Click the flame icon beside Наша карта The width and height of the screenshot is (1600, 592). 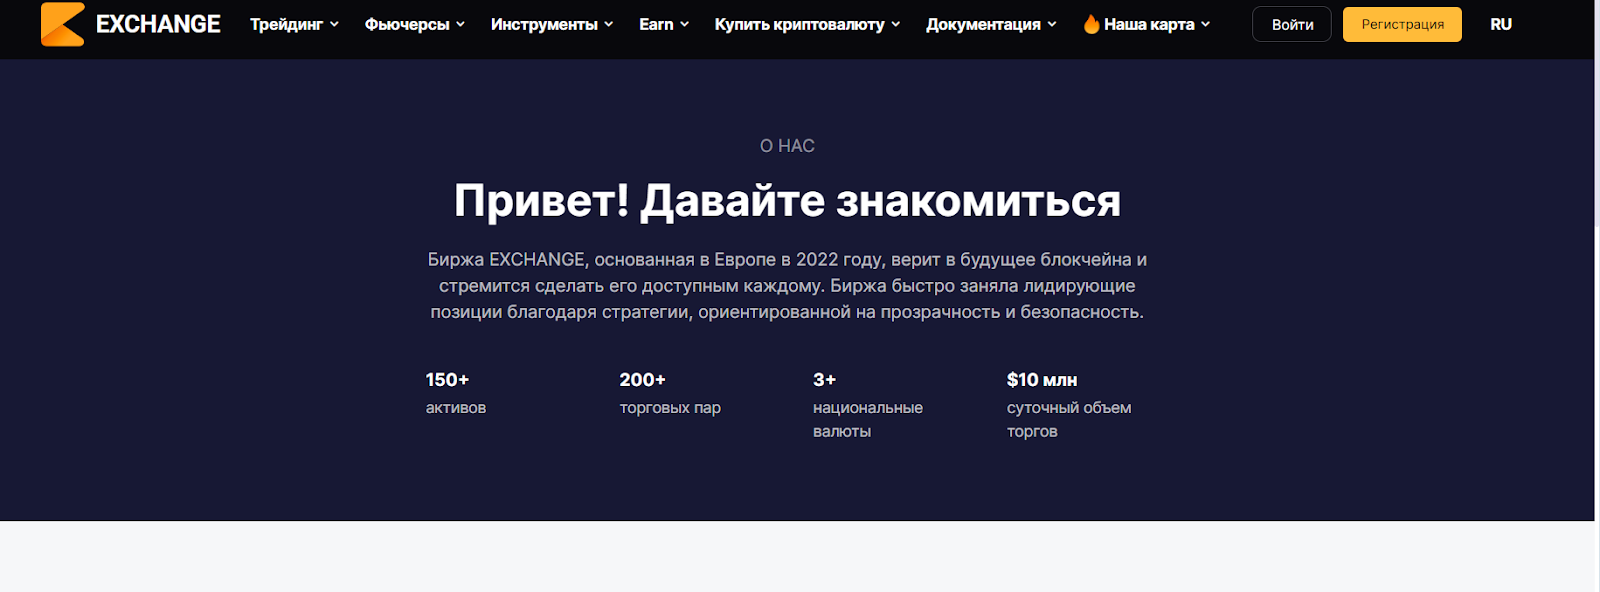1091,24
